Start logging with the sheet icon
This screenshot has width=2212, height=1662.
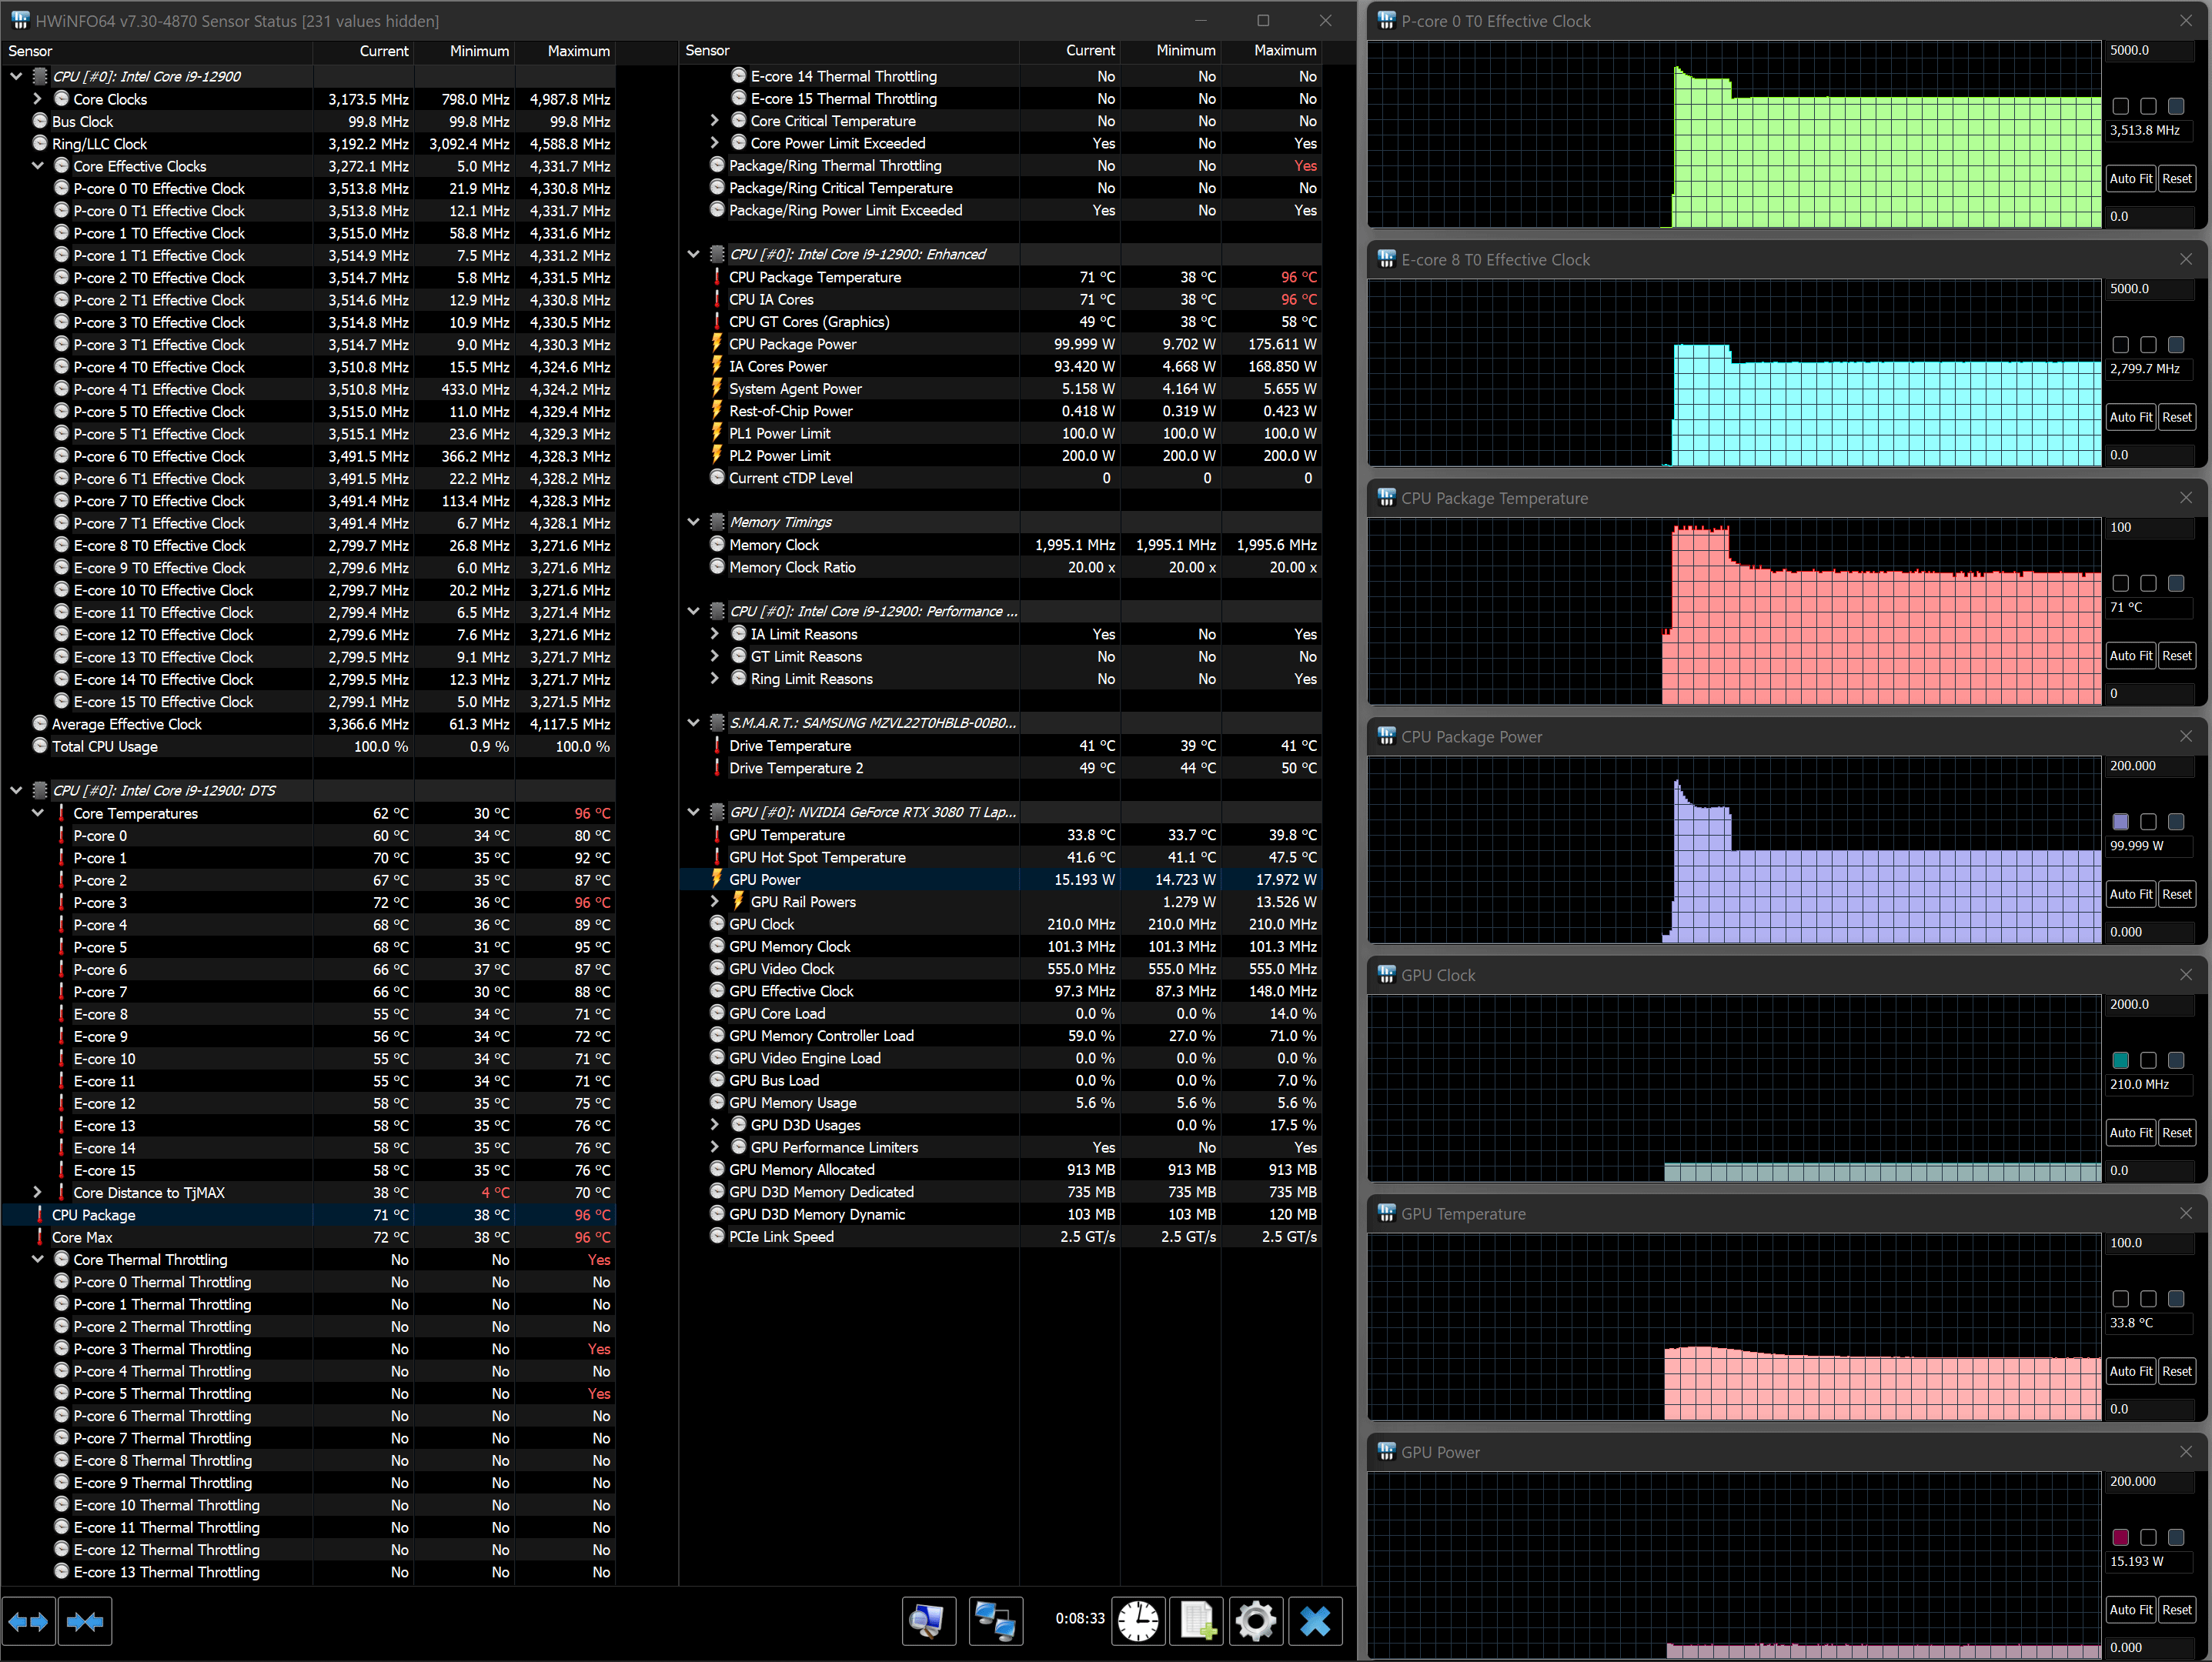[1196, 1621]
